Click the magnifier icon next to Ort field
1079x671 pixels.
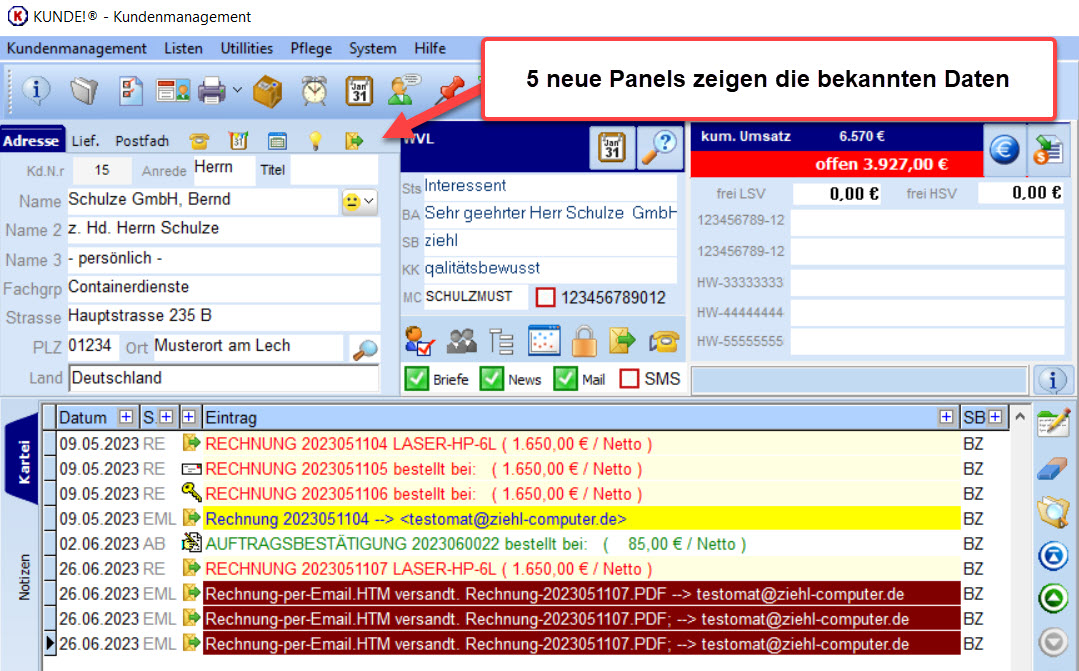pyautogui.click(x=365, y=348)
